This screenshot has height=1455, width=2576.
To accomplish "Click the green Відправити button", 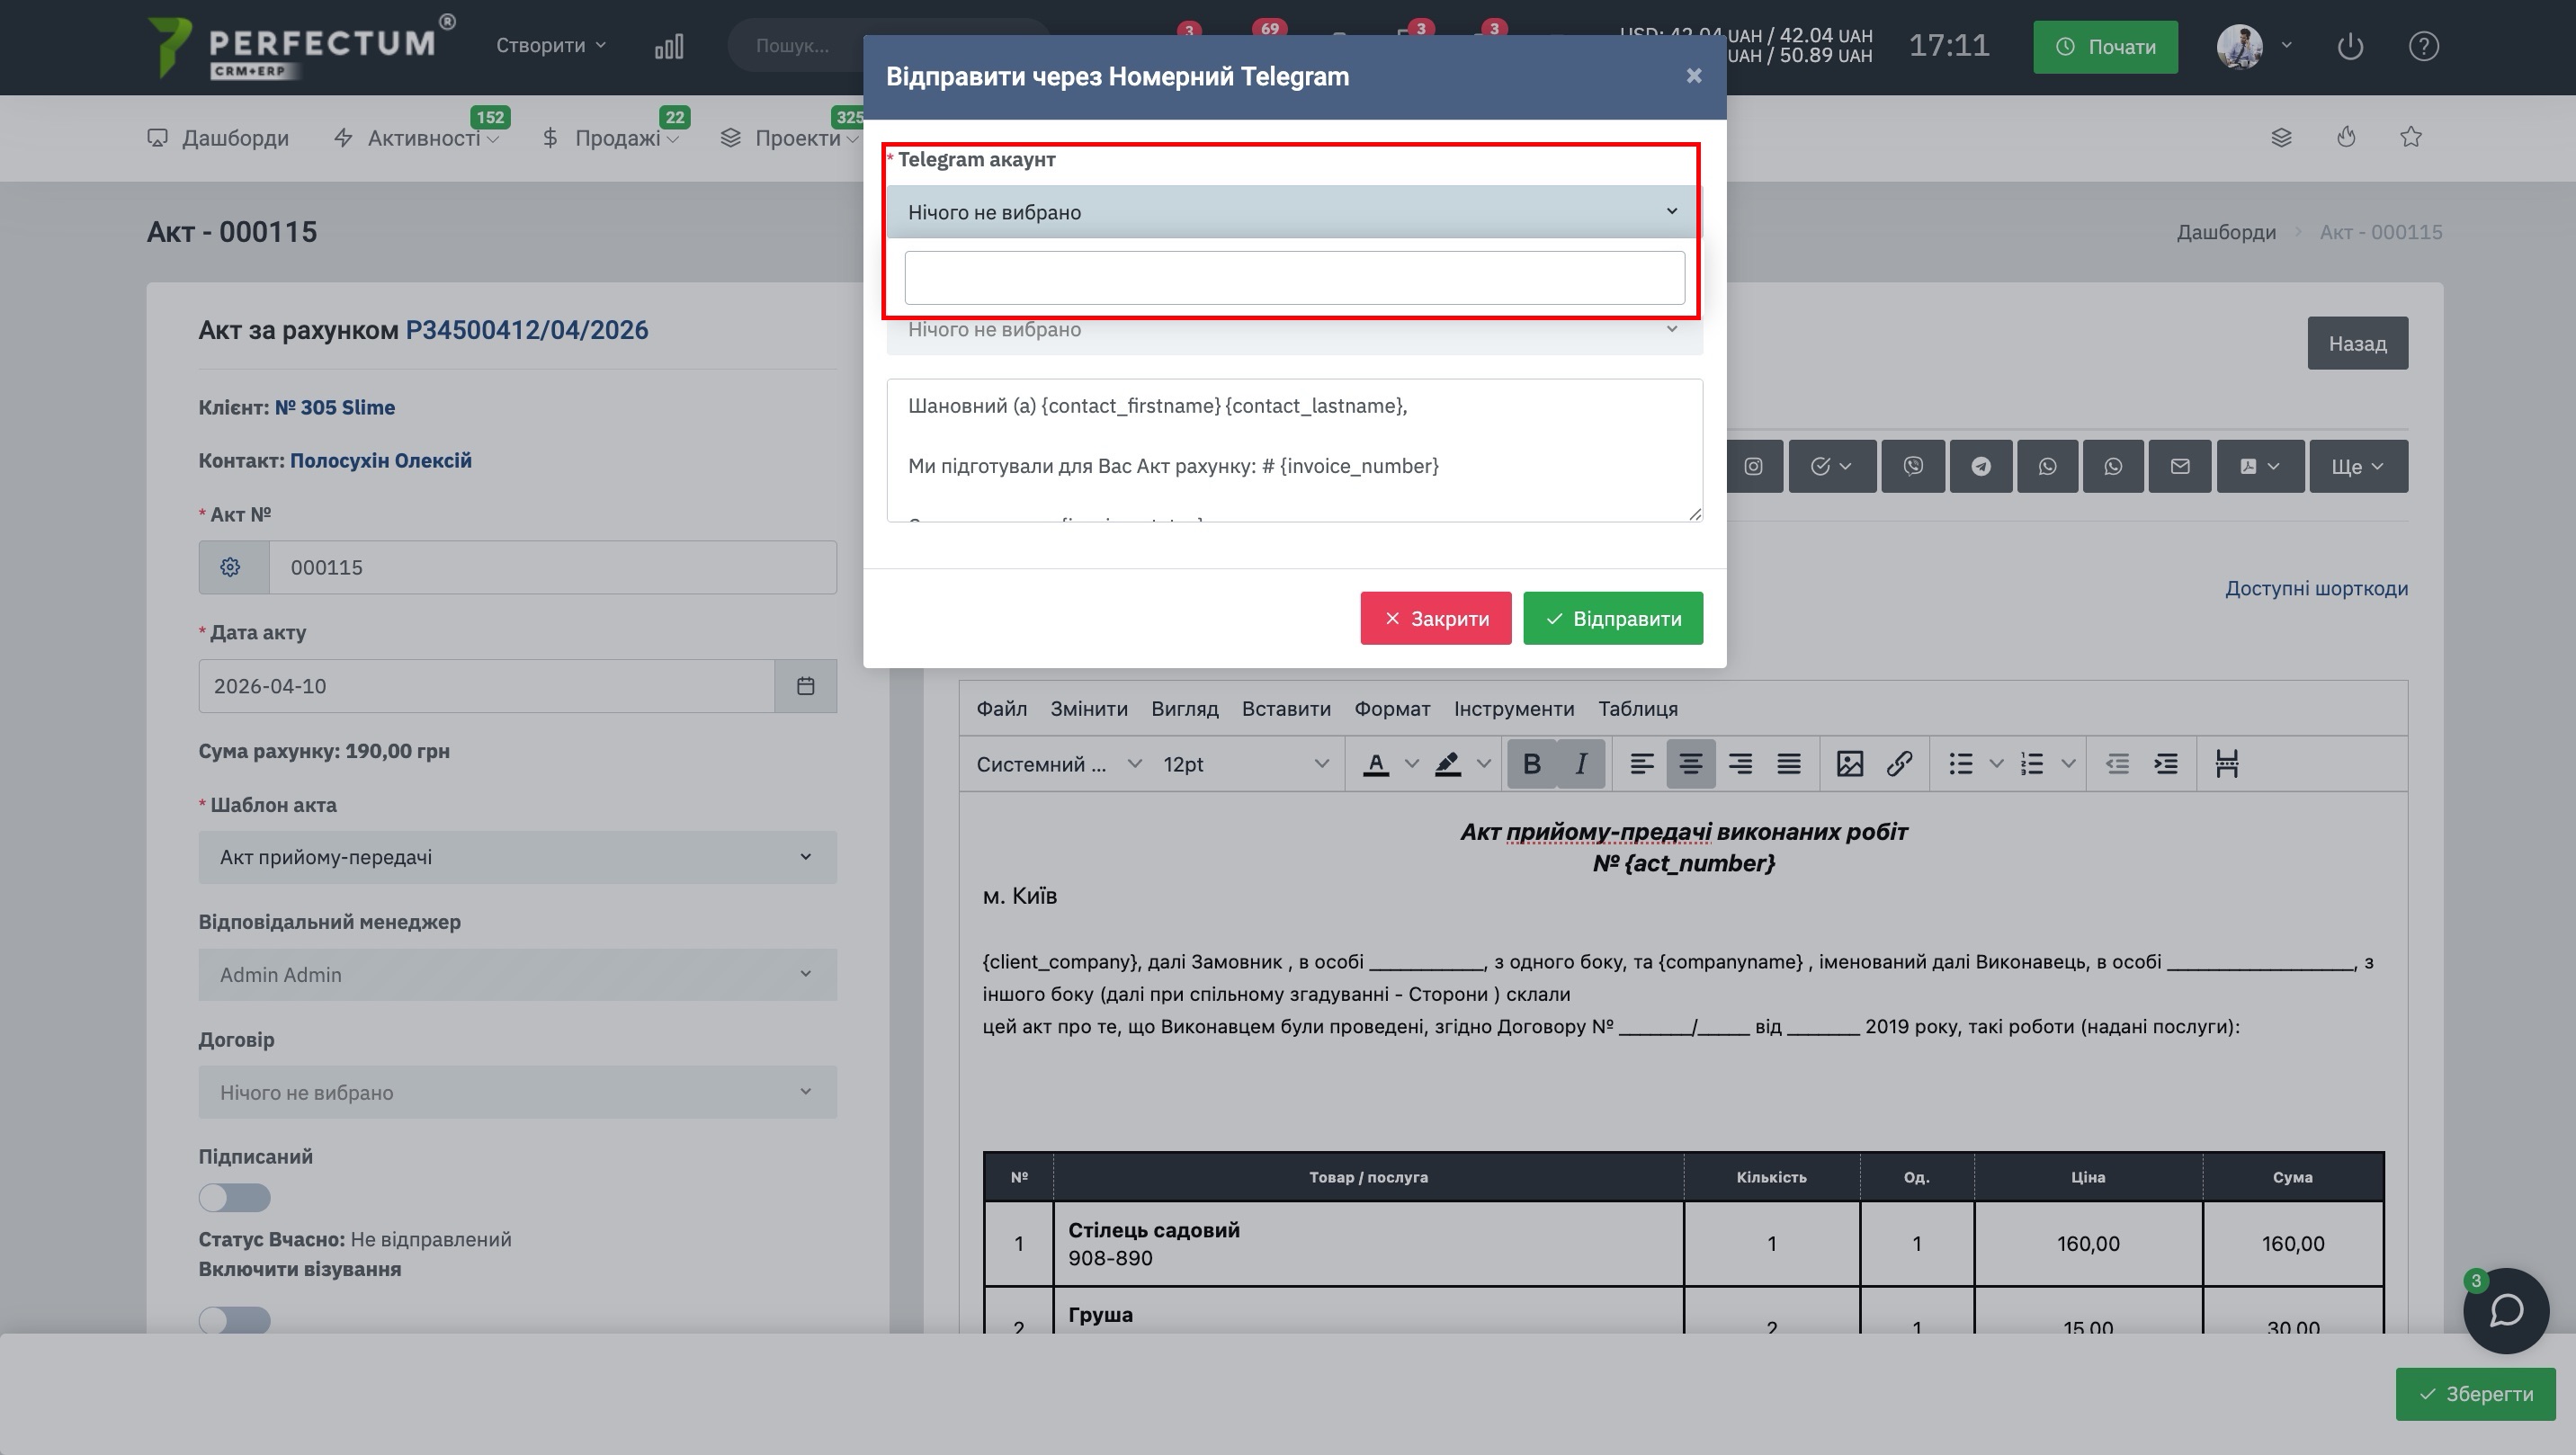I will coord(1612,618).
